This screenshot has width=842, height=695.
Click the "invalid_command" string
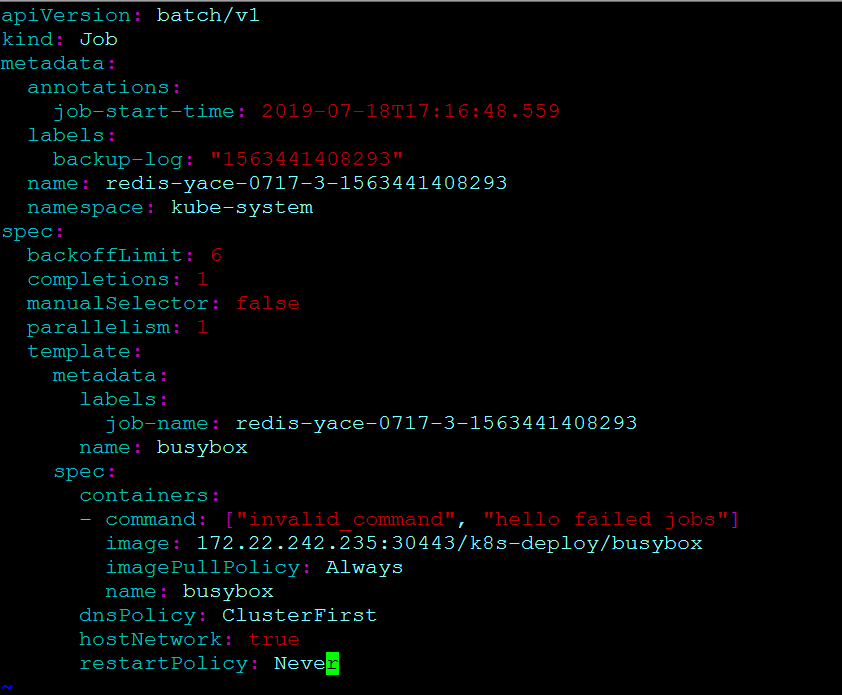(x=346, y=519)
